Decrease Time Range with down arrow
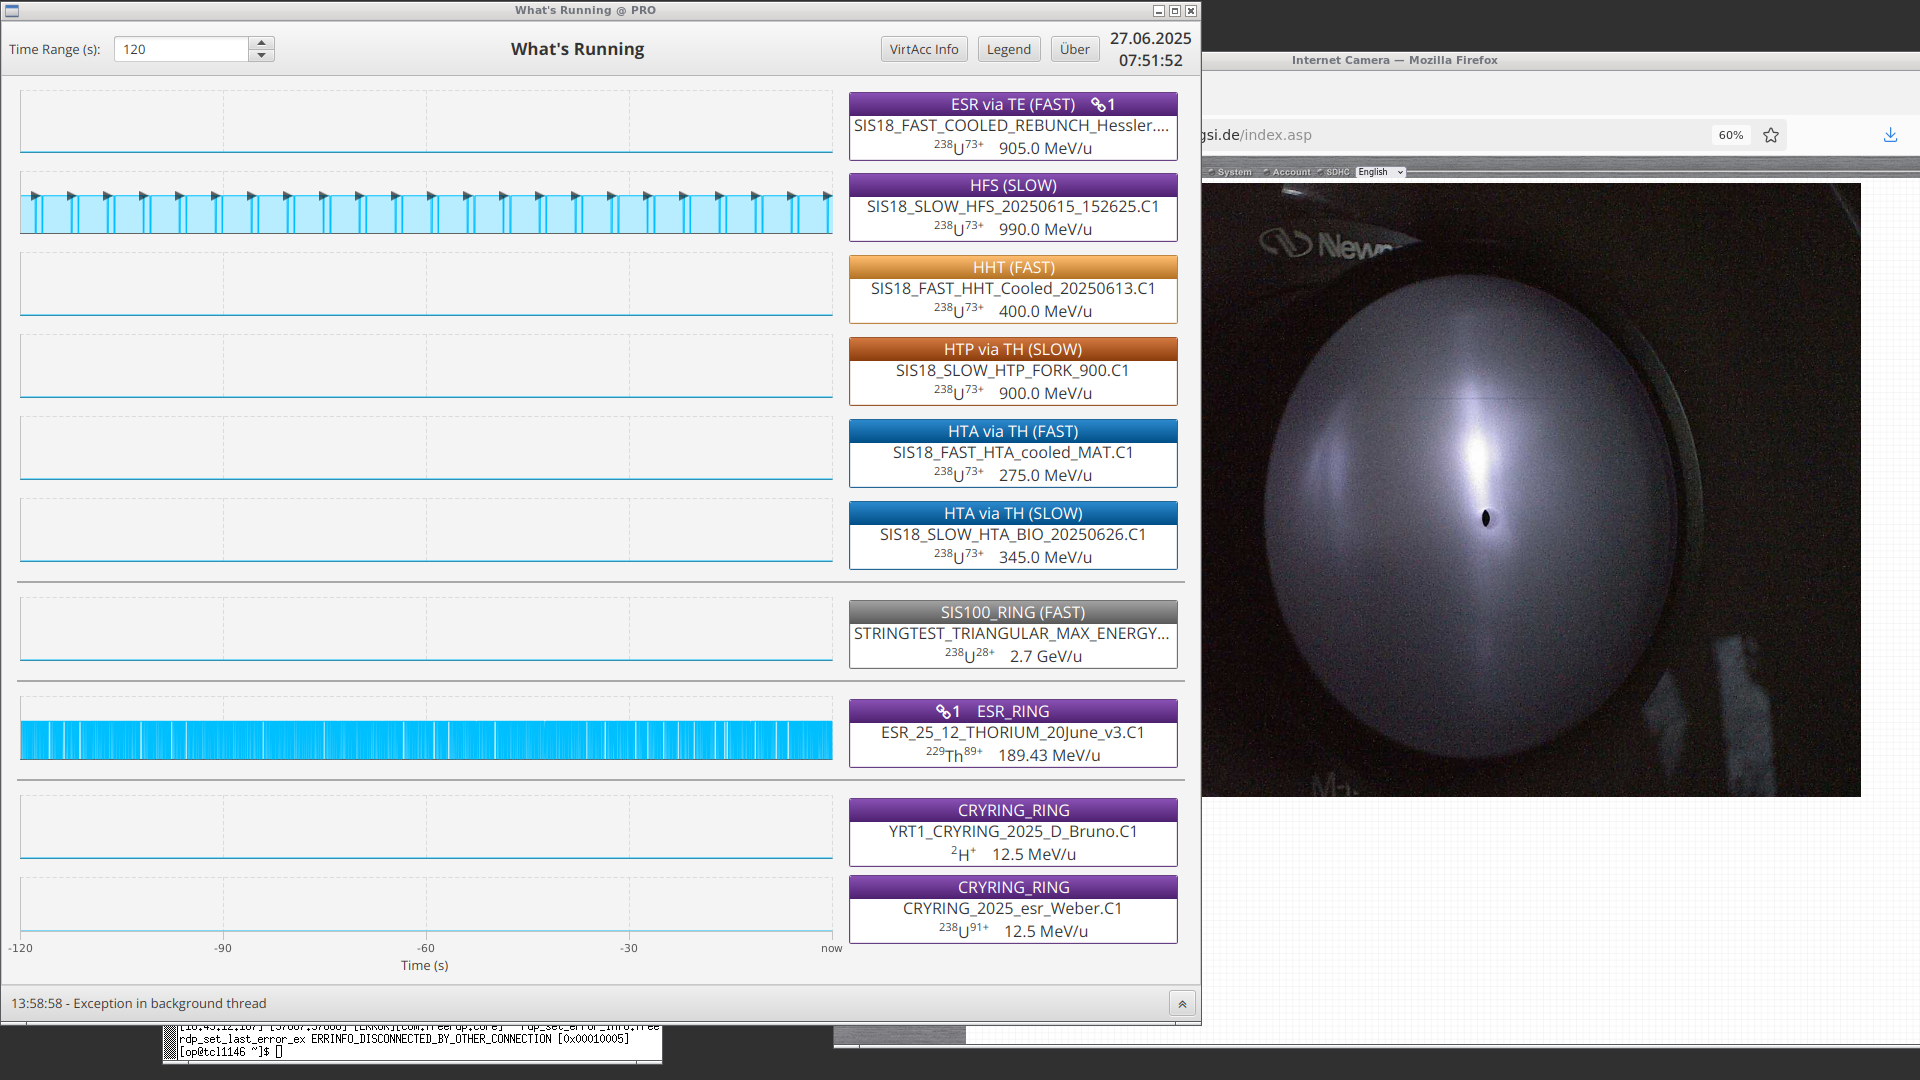This screenshot has width=1920, height=1080. click(261, 55)
